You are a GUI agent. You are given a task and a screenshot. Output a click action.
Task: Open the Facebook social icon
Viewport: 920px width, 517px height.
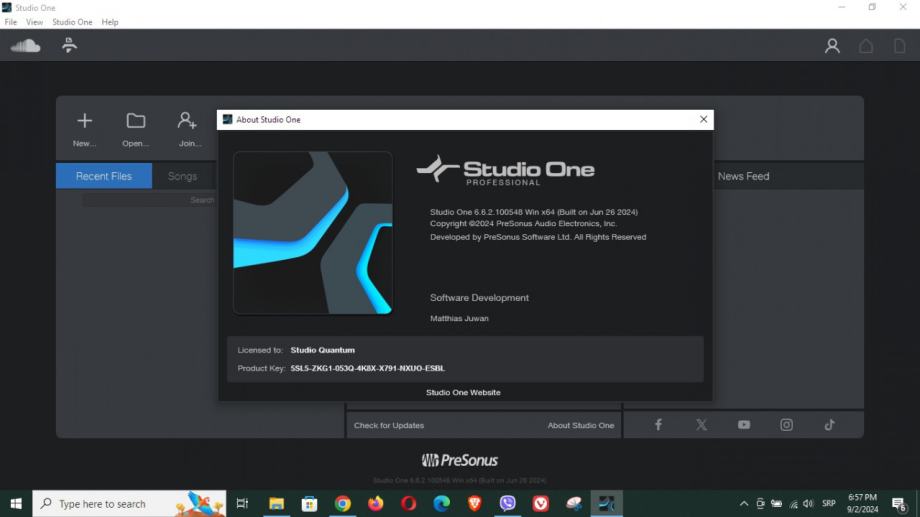pyautogui.click(x=658, y=424)
